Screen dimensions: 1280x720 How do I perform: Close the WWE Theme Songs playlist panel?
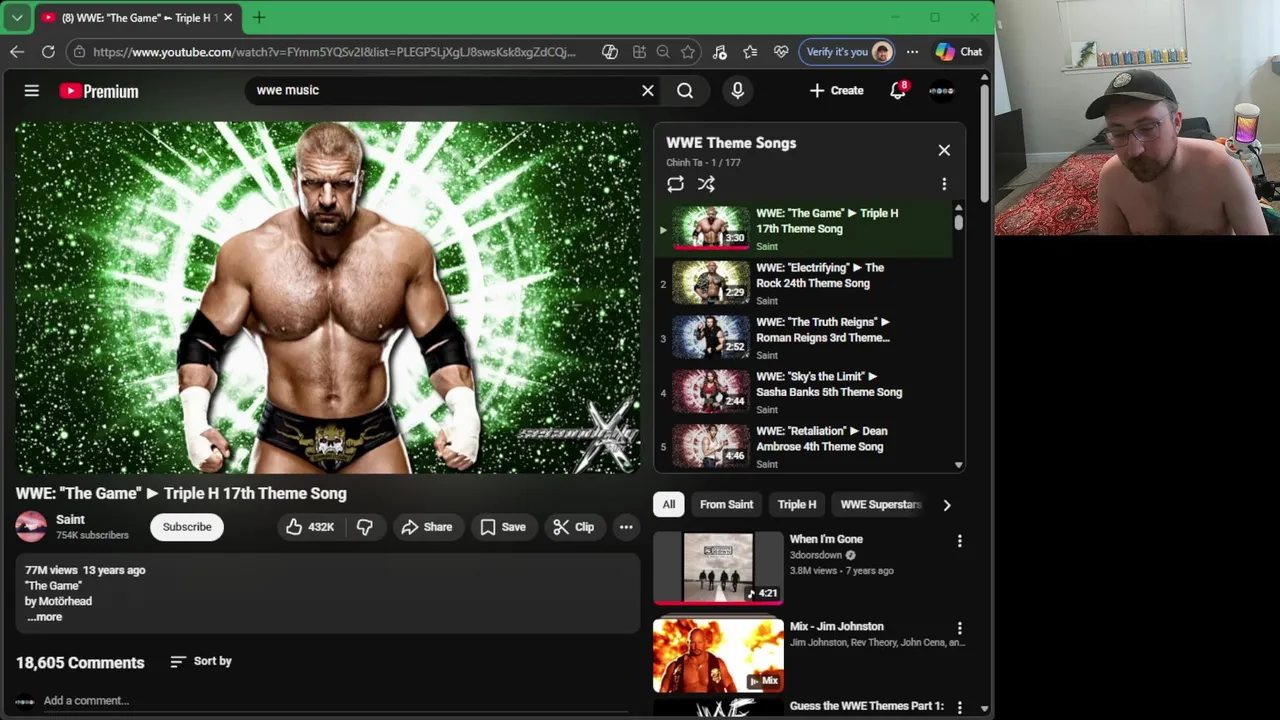point(944,150)
